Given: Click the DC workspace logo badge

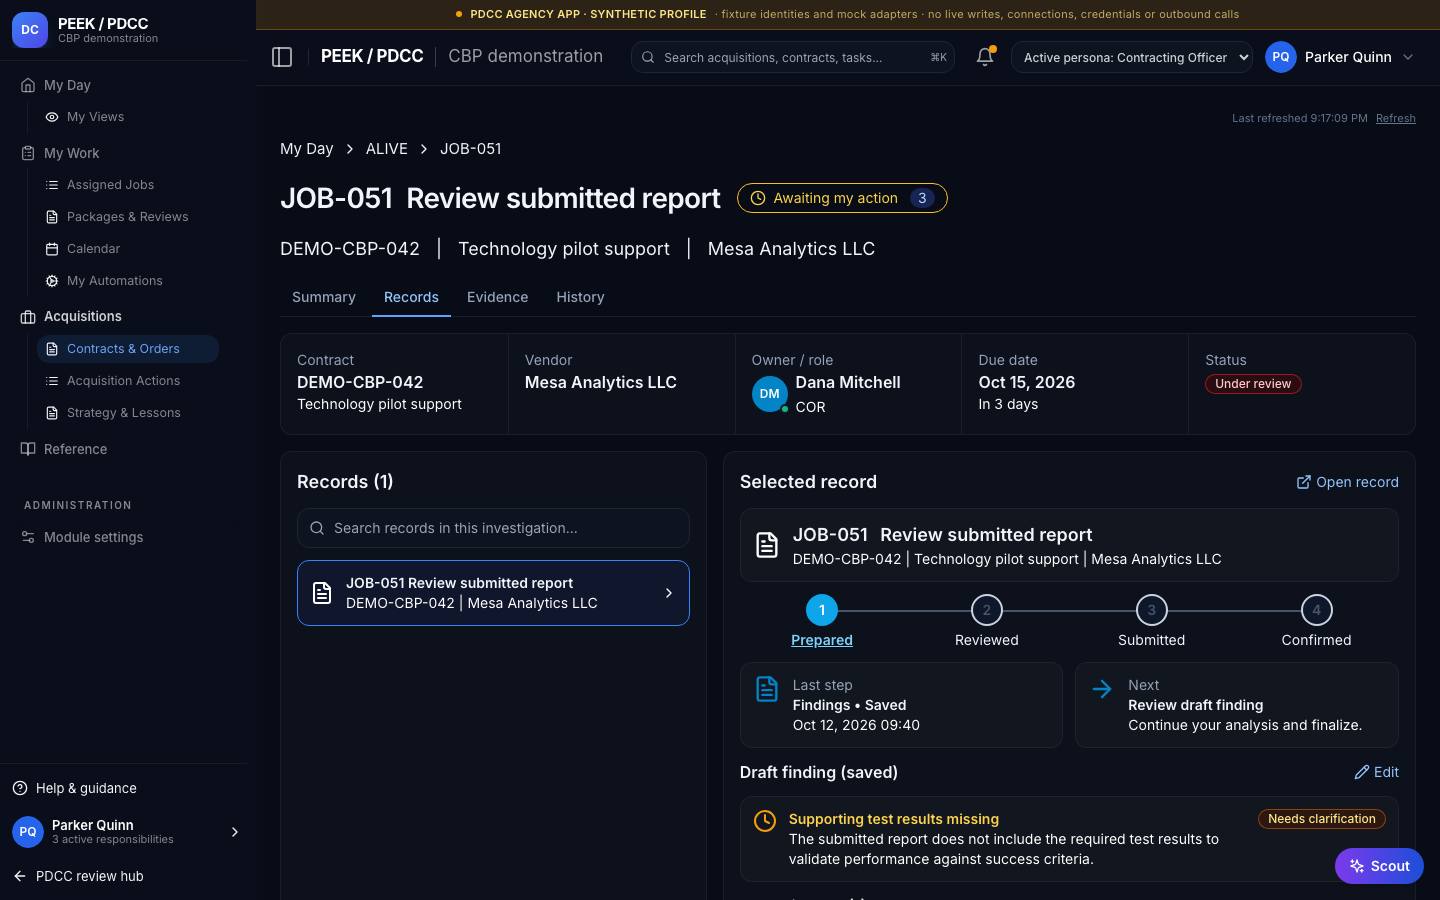Looking at the screenshot, I should coord(30,30).
